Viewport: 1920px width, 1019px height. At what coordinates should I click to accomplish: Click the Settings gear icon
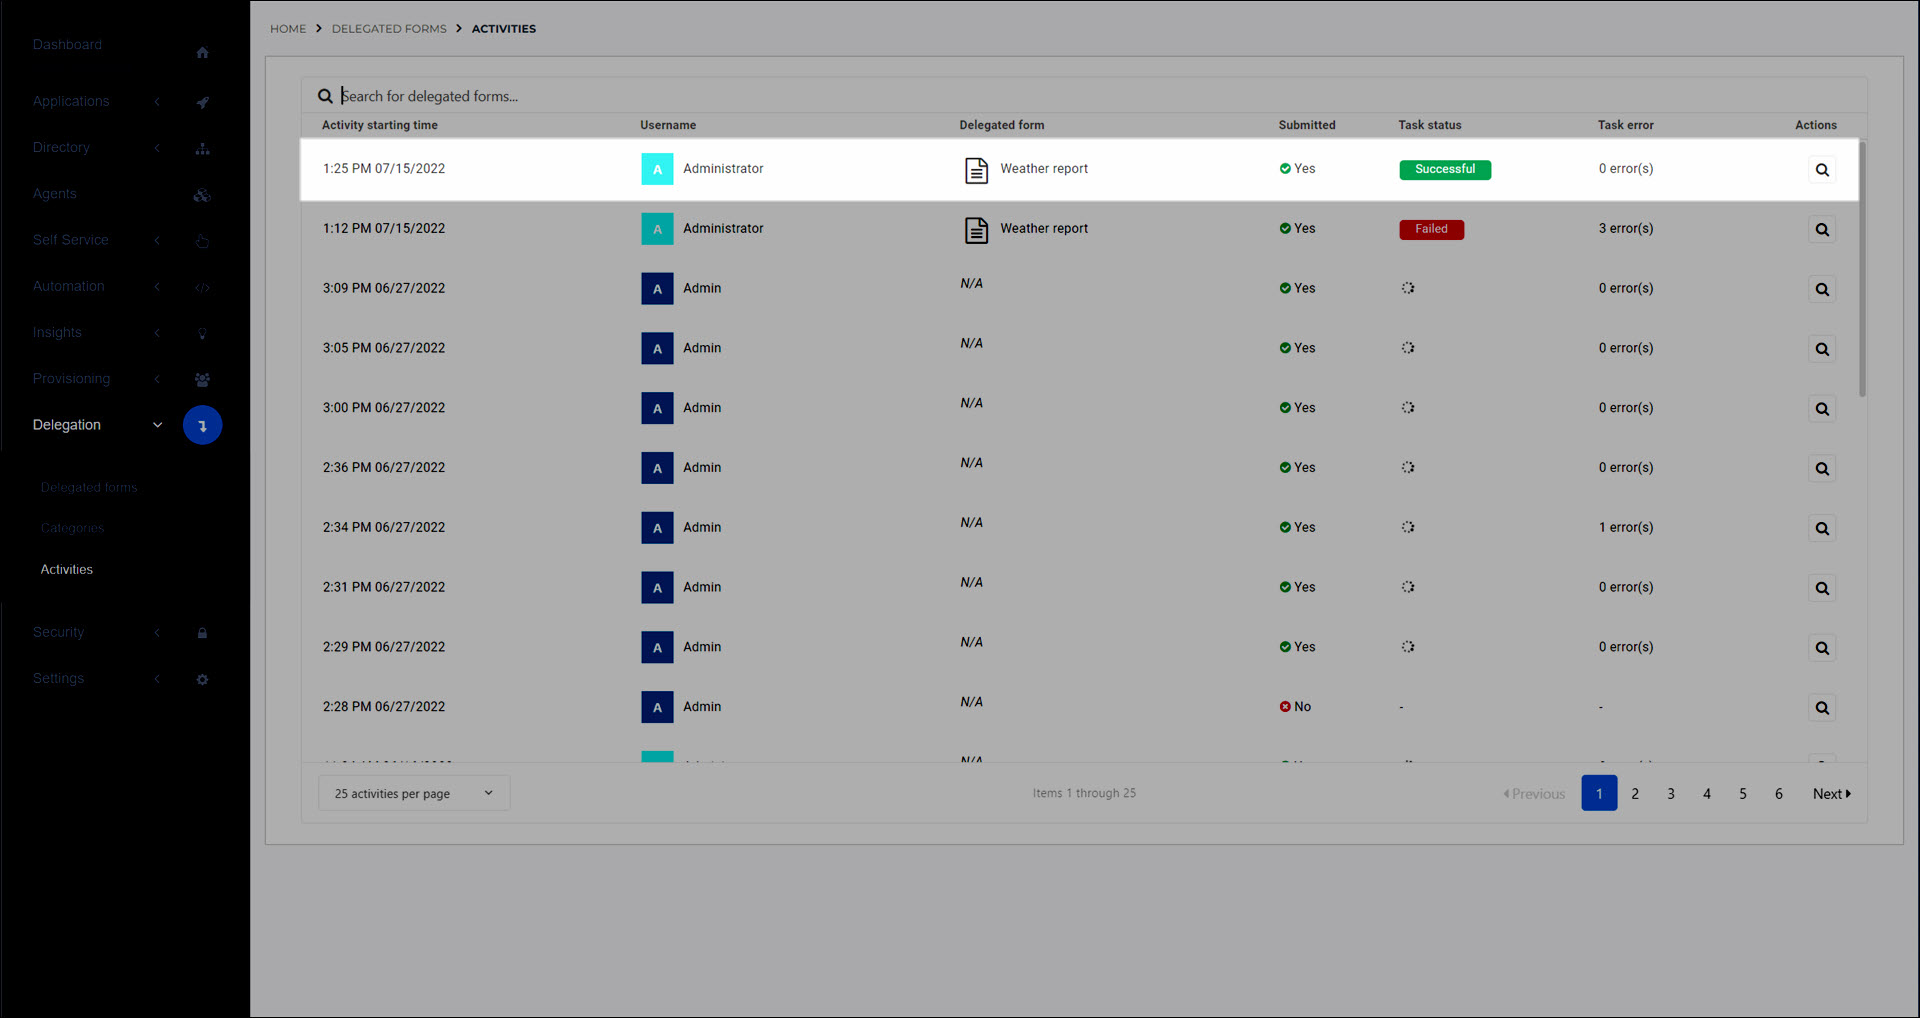pos(202,679)
